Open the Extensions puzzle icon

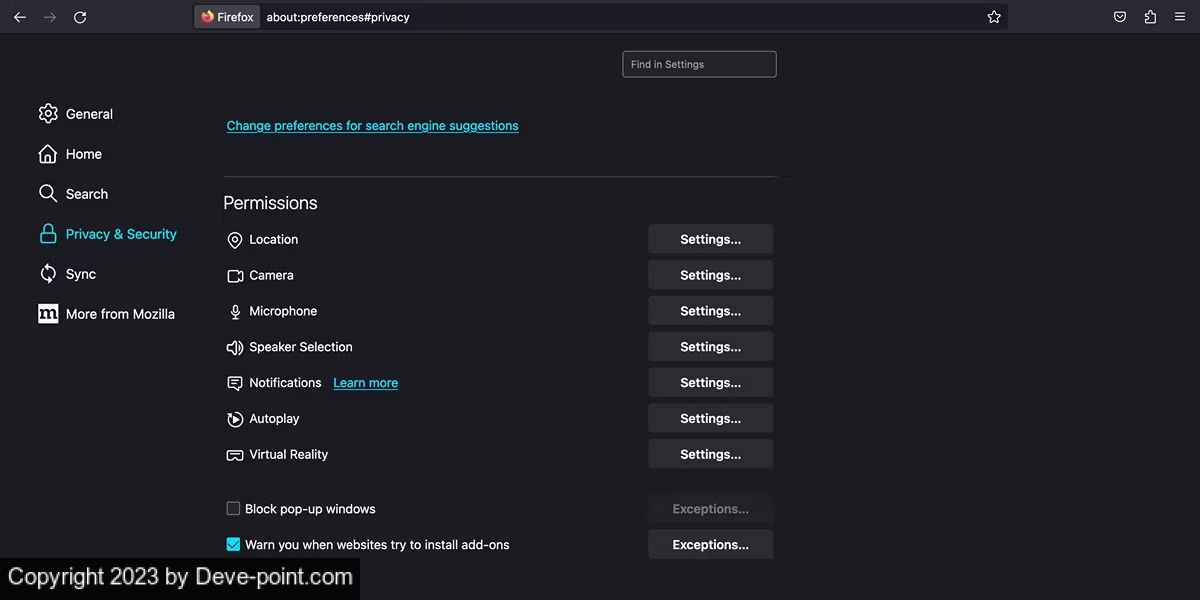coord(1150,17)
